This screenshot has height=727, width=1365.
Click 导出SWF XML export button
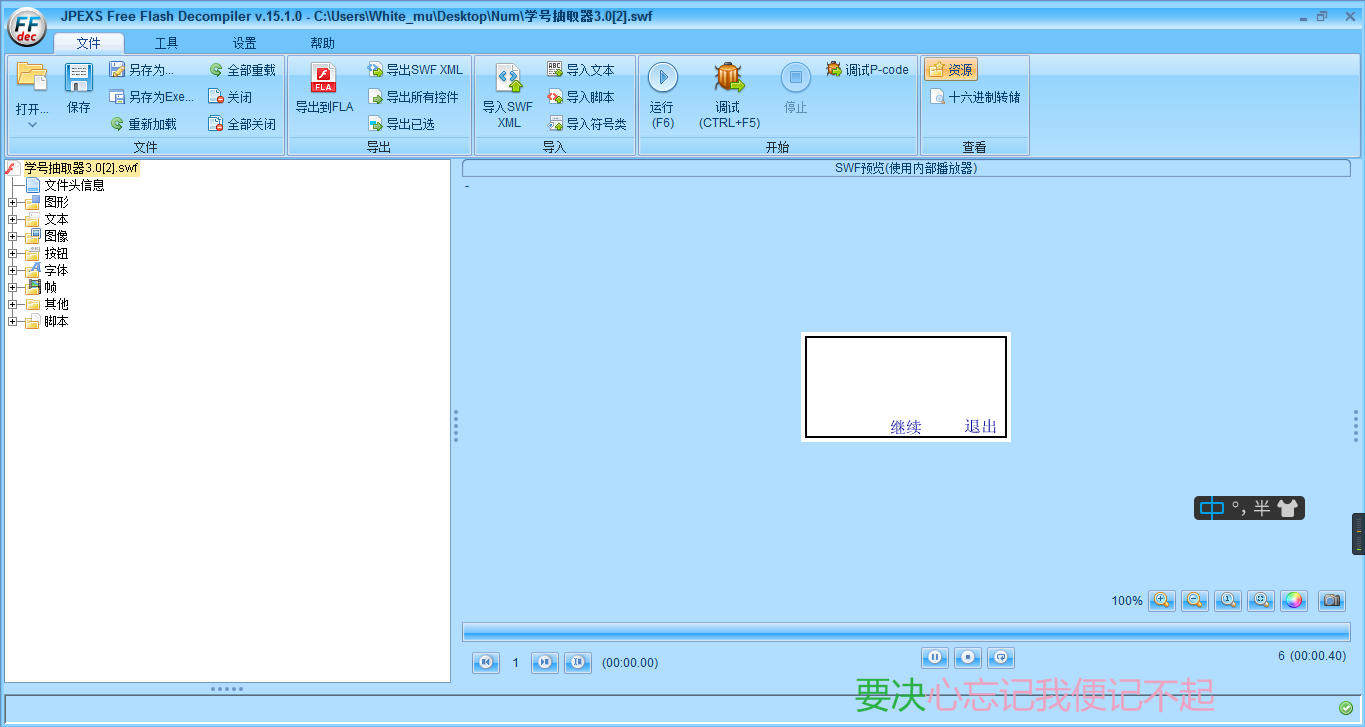[x=415, y=70]
